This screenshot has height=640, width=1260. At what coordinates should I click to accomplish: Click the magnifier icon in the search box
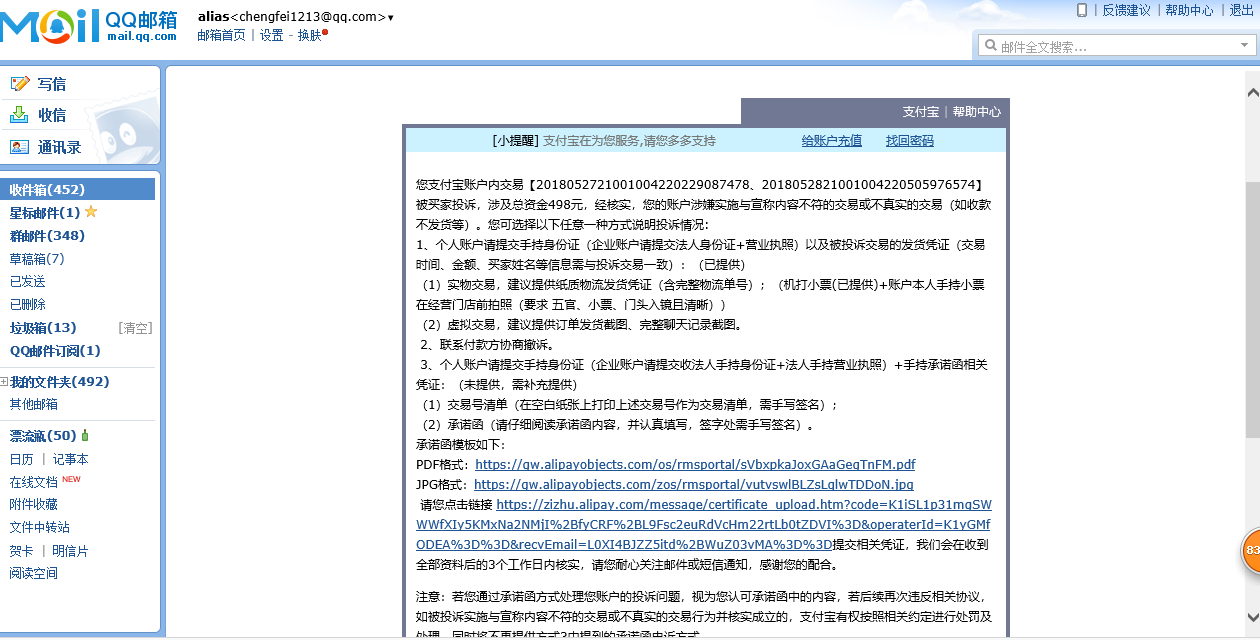[991, 46]
